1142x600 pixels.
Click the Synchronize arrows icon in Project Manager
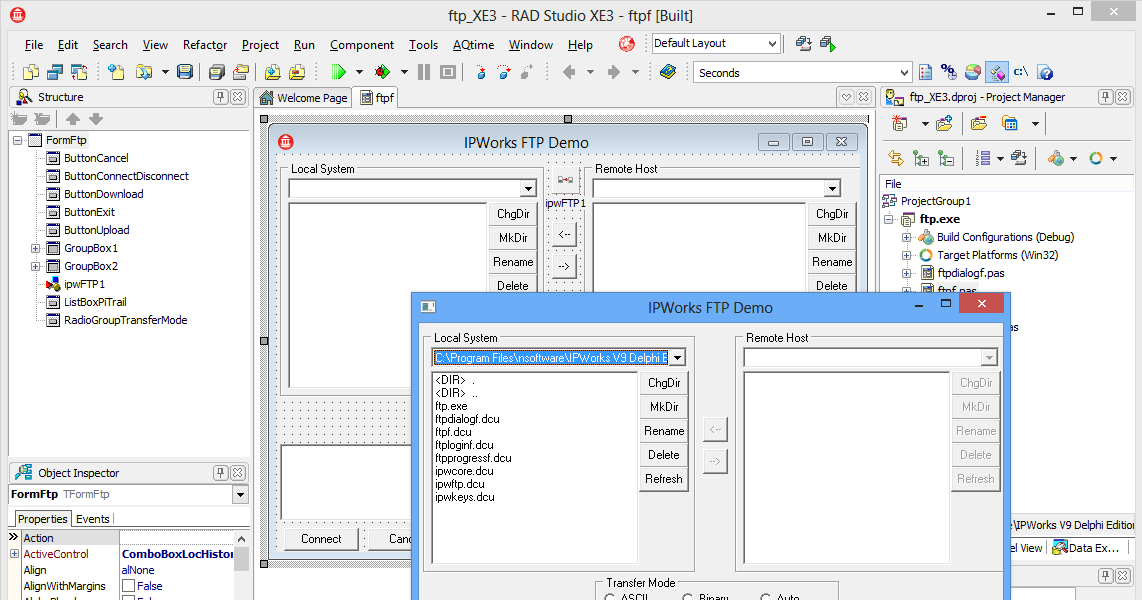pos(897,157)
